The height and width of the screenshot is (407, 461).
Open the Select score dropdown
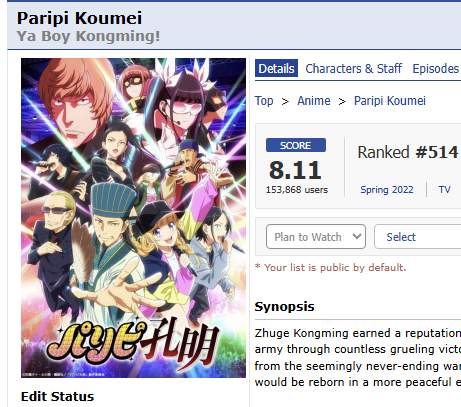[x=417, y=237]
